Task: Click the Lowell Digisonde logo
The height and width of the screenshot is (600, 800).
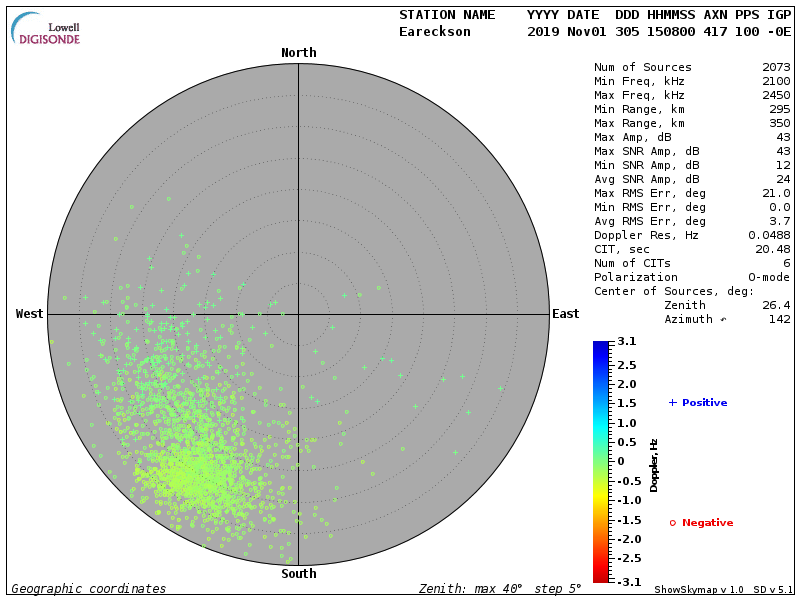Action: [x=46, y=28]
